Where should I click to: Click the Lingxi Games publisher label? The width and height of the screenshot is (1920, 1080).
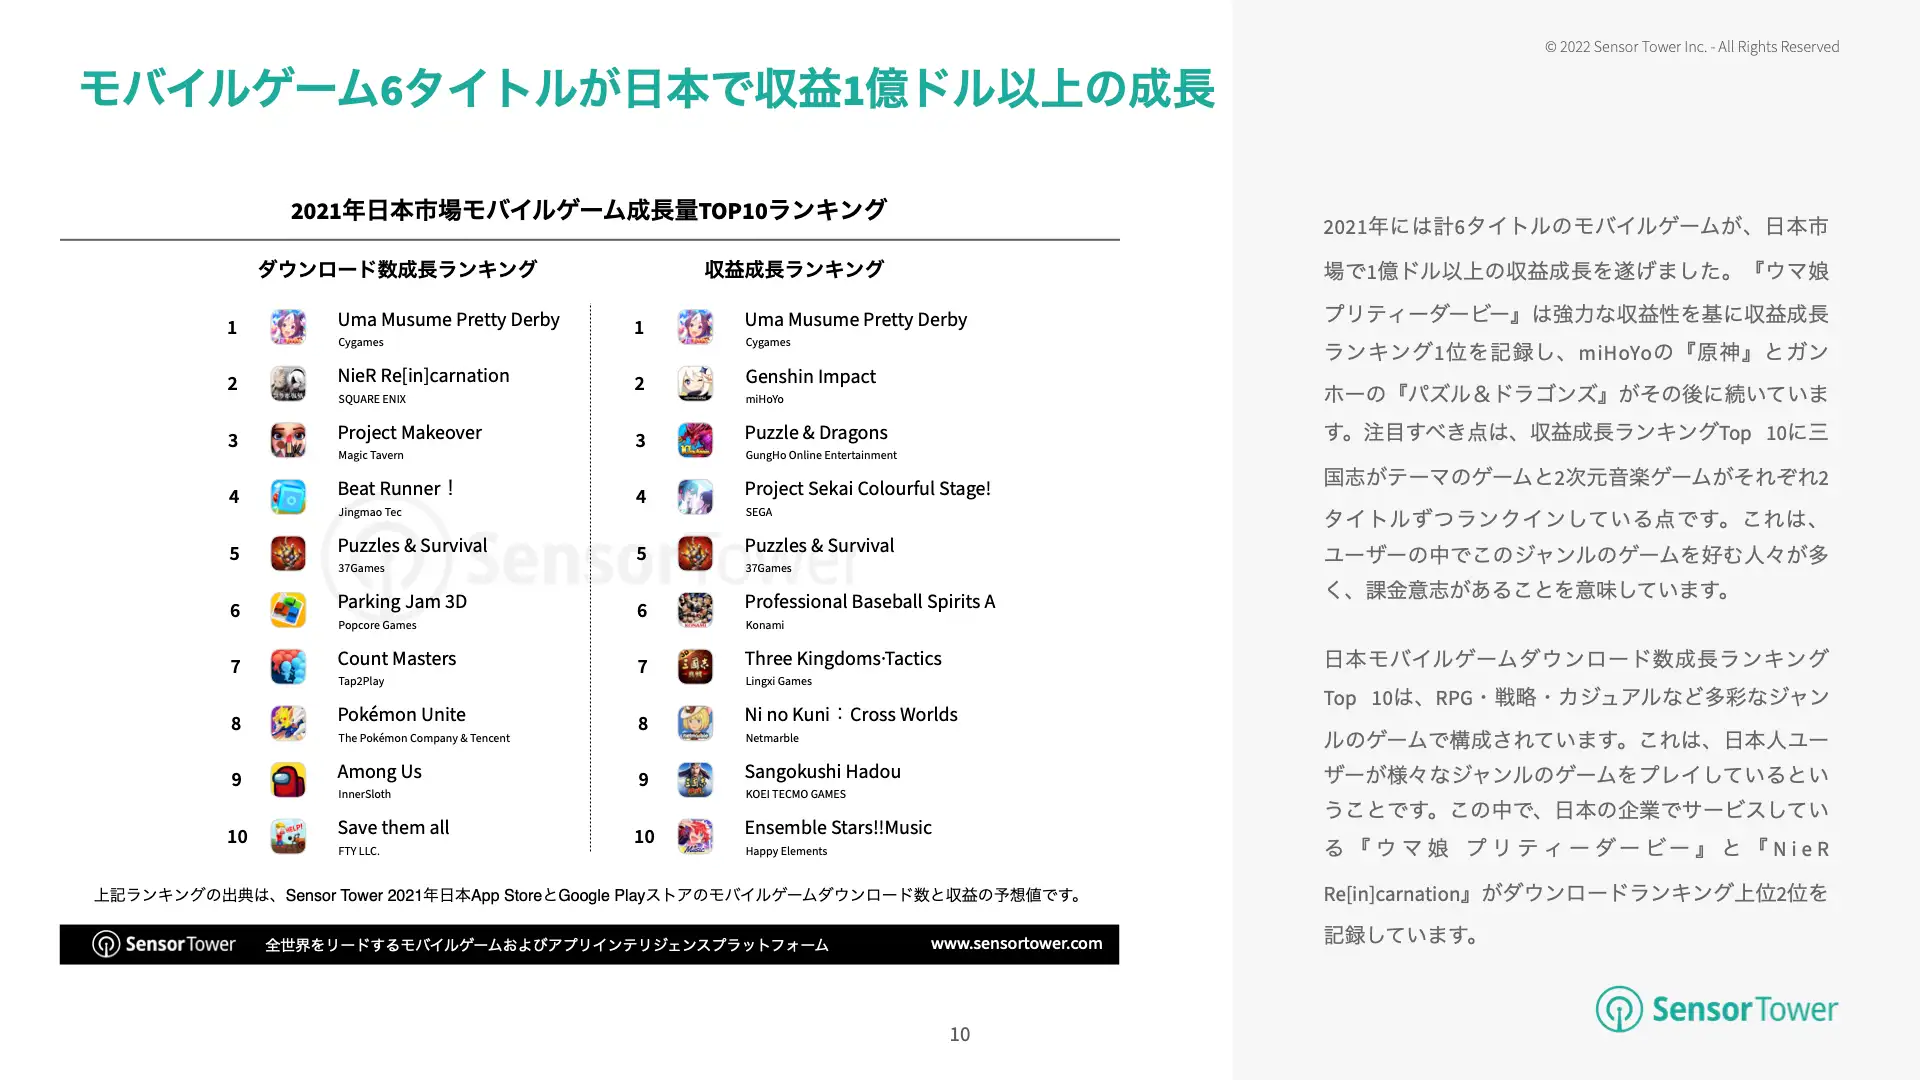click(x=779, y=681)
